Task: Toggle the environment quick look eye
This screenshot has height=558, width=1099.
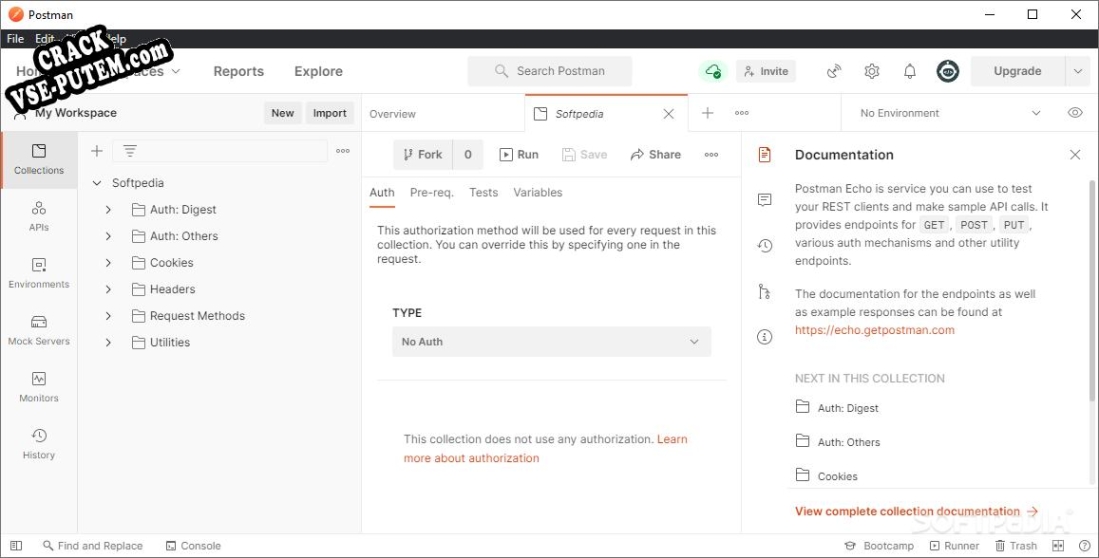Action: (1075, 113)
